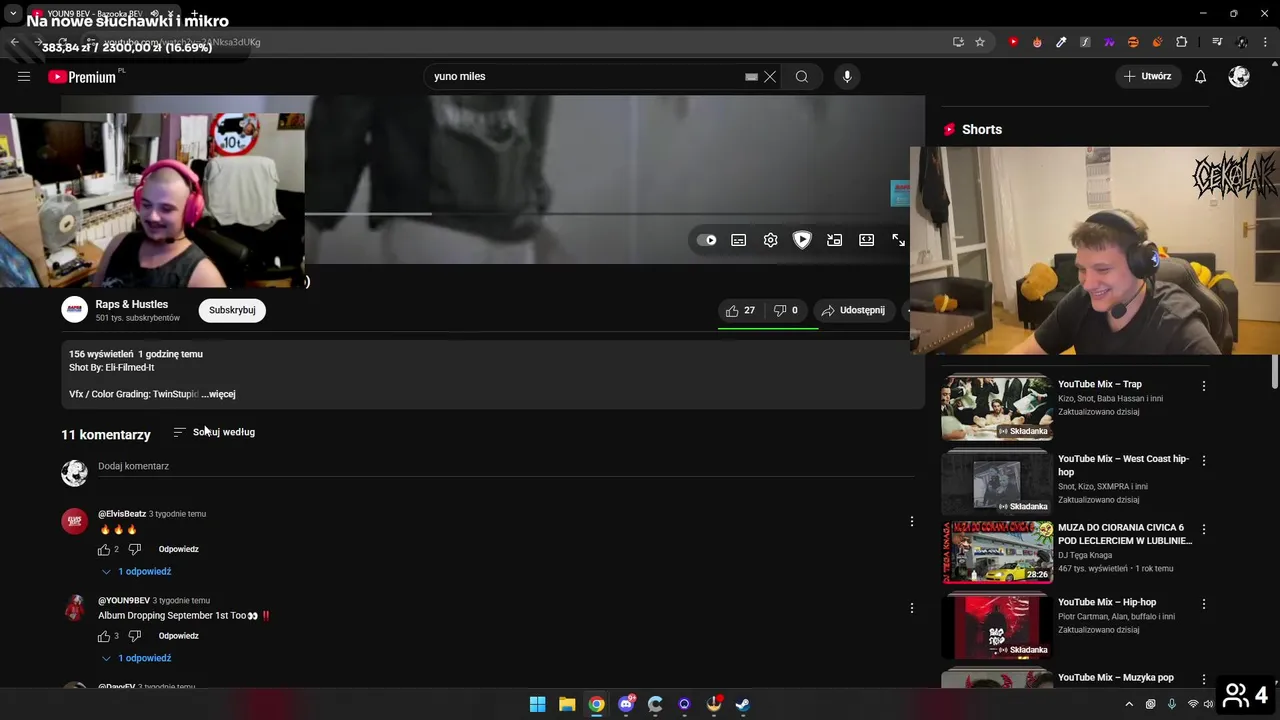1280x720 pixels.
Task: Open the YouTube hamburger guide menu
Action: [x=24, y=77]
